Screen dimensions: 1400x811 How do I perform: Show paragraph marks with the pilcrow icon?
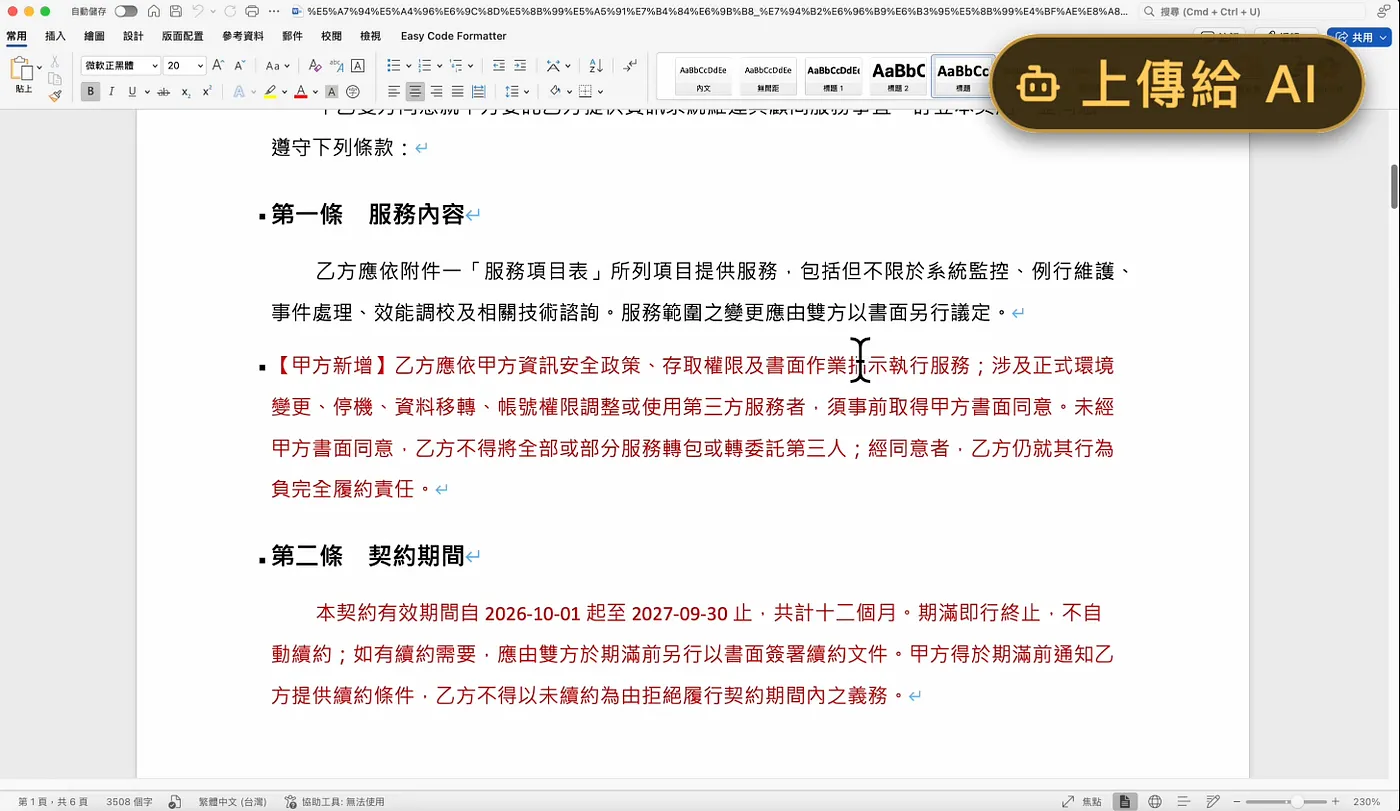[x=629, y=65]
